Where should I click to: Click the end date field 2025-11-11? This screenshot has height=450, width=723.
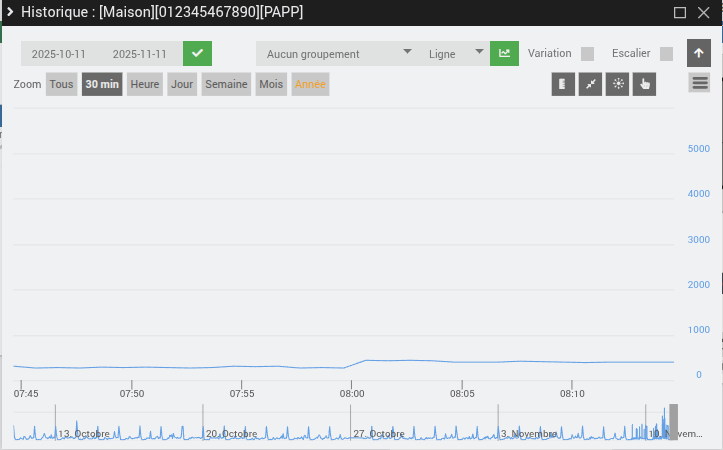pyautogui.click(x=140, y=54)
